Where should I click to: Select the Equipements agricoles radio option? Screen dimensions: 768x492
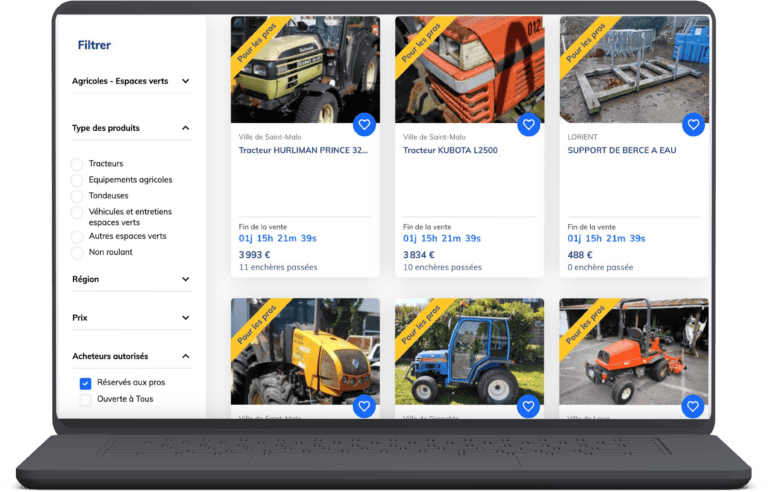click(77, 180)
